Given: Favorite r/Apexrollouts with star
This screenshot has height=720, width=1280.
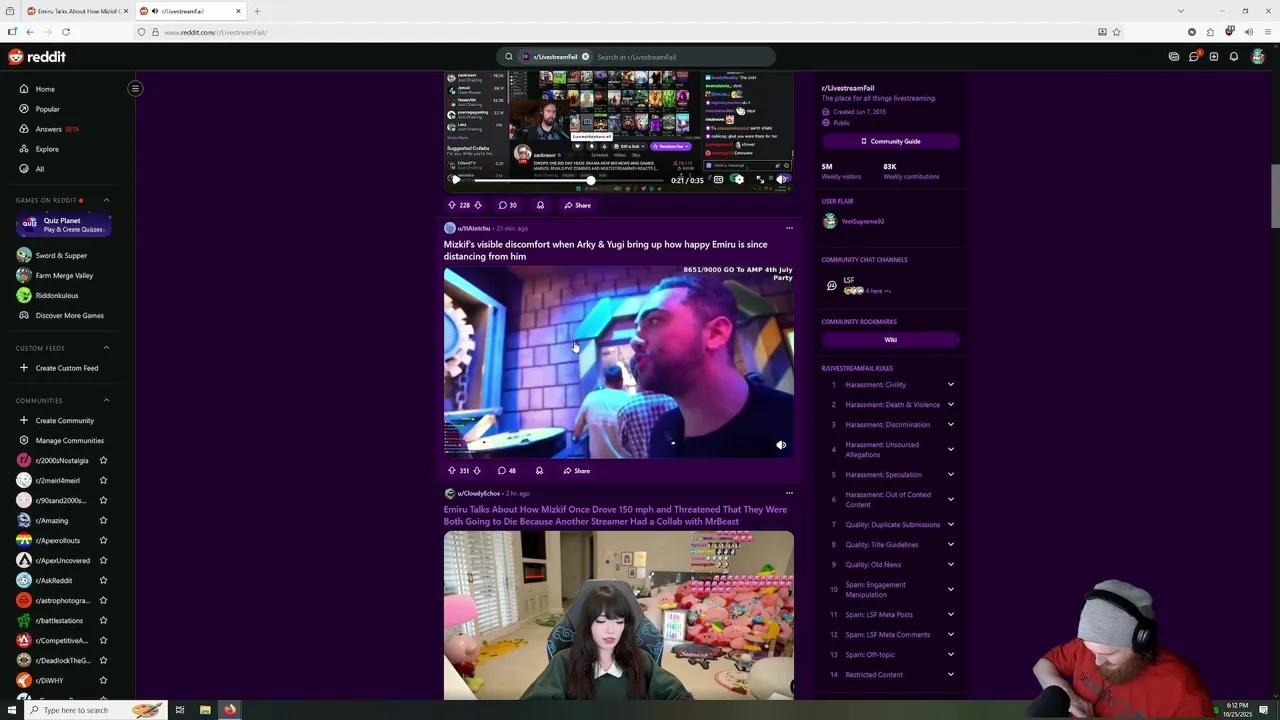Looking at the screenshot, I should point(103,540).
